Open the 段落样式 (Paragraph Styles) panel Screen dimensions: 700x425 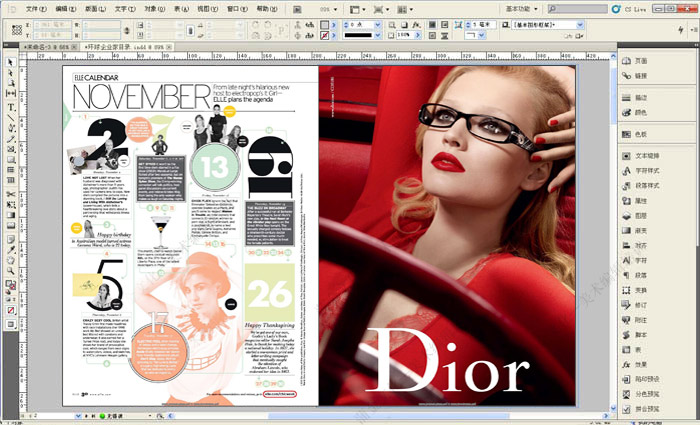click(x=641, y=185)
